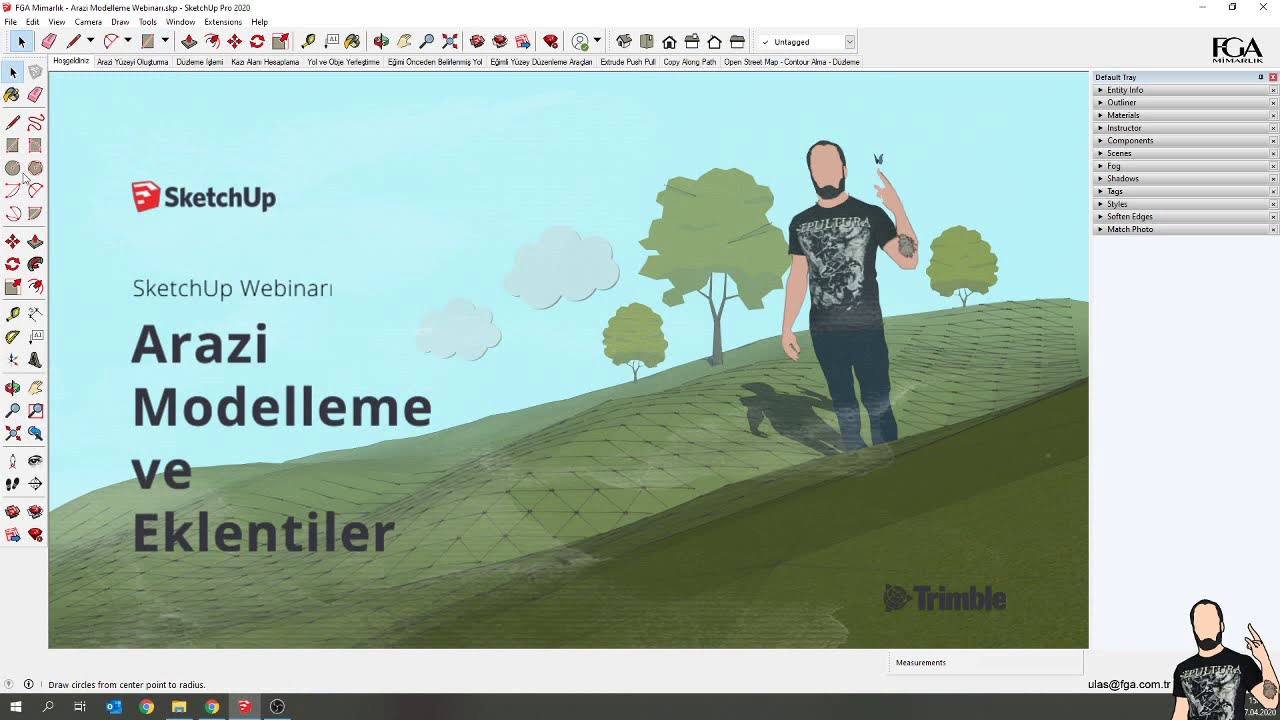Pick the Follow Me tool in left toolbar
Image resolution: width=1280 pixels, height=720 pixels.
(x=35, y=264)
